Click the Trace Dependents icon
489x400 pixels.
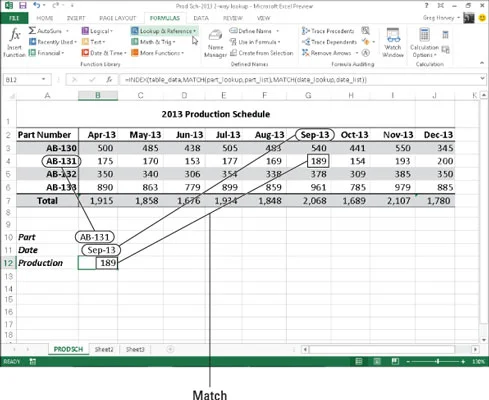tap(305, 42)
